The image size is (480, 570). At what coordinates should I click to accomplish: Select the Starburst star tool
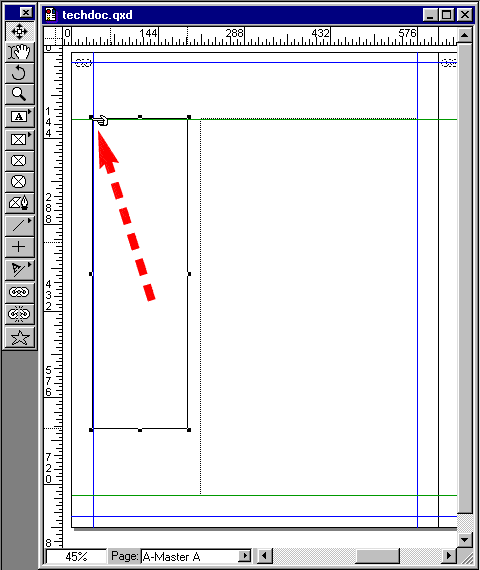(x=20, y=338)
